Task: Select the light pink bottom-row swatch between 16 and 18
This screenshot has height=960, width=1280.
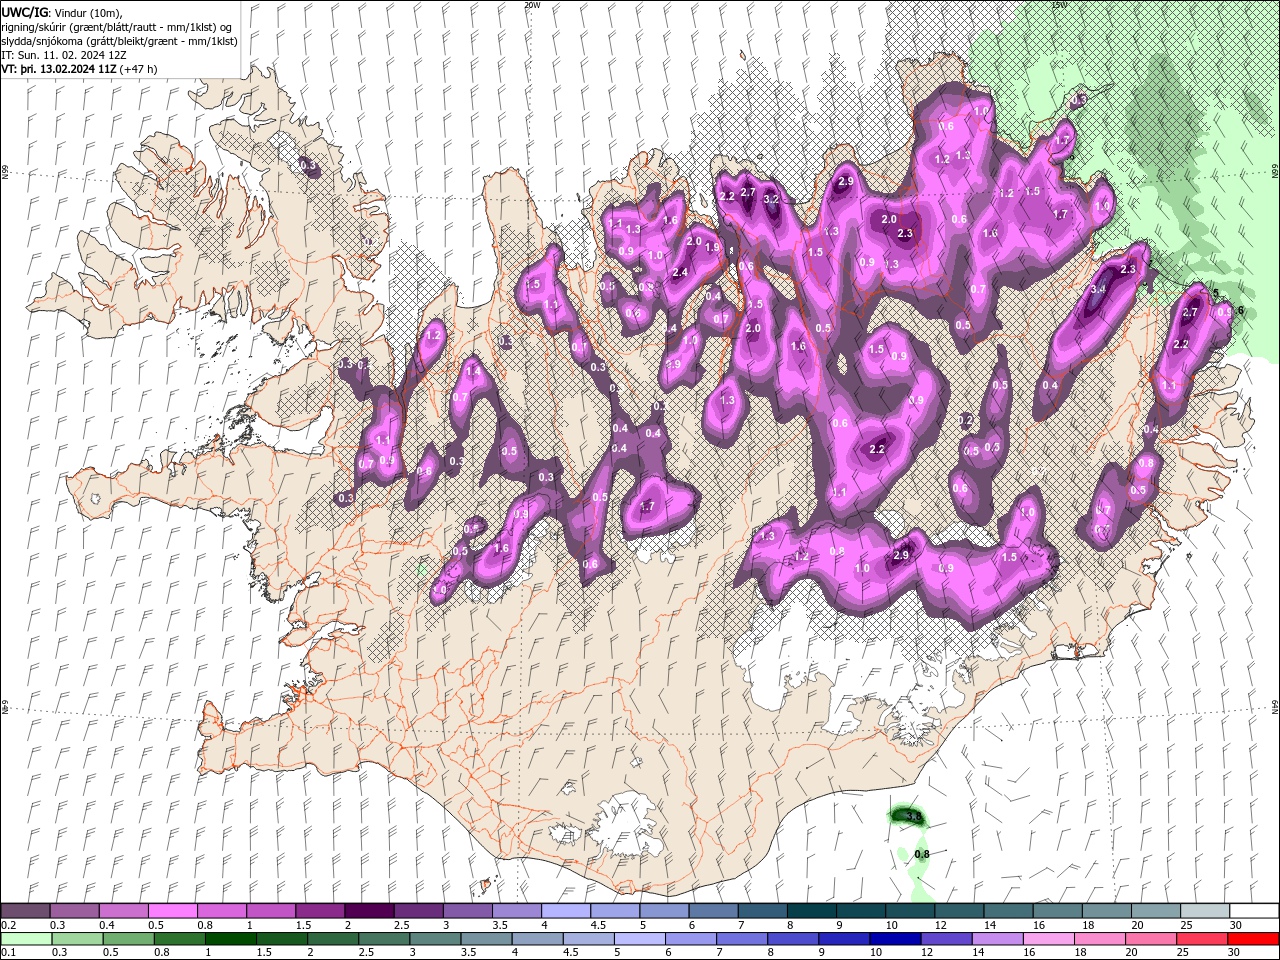Action: pos(1049,939)
